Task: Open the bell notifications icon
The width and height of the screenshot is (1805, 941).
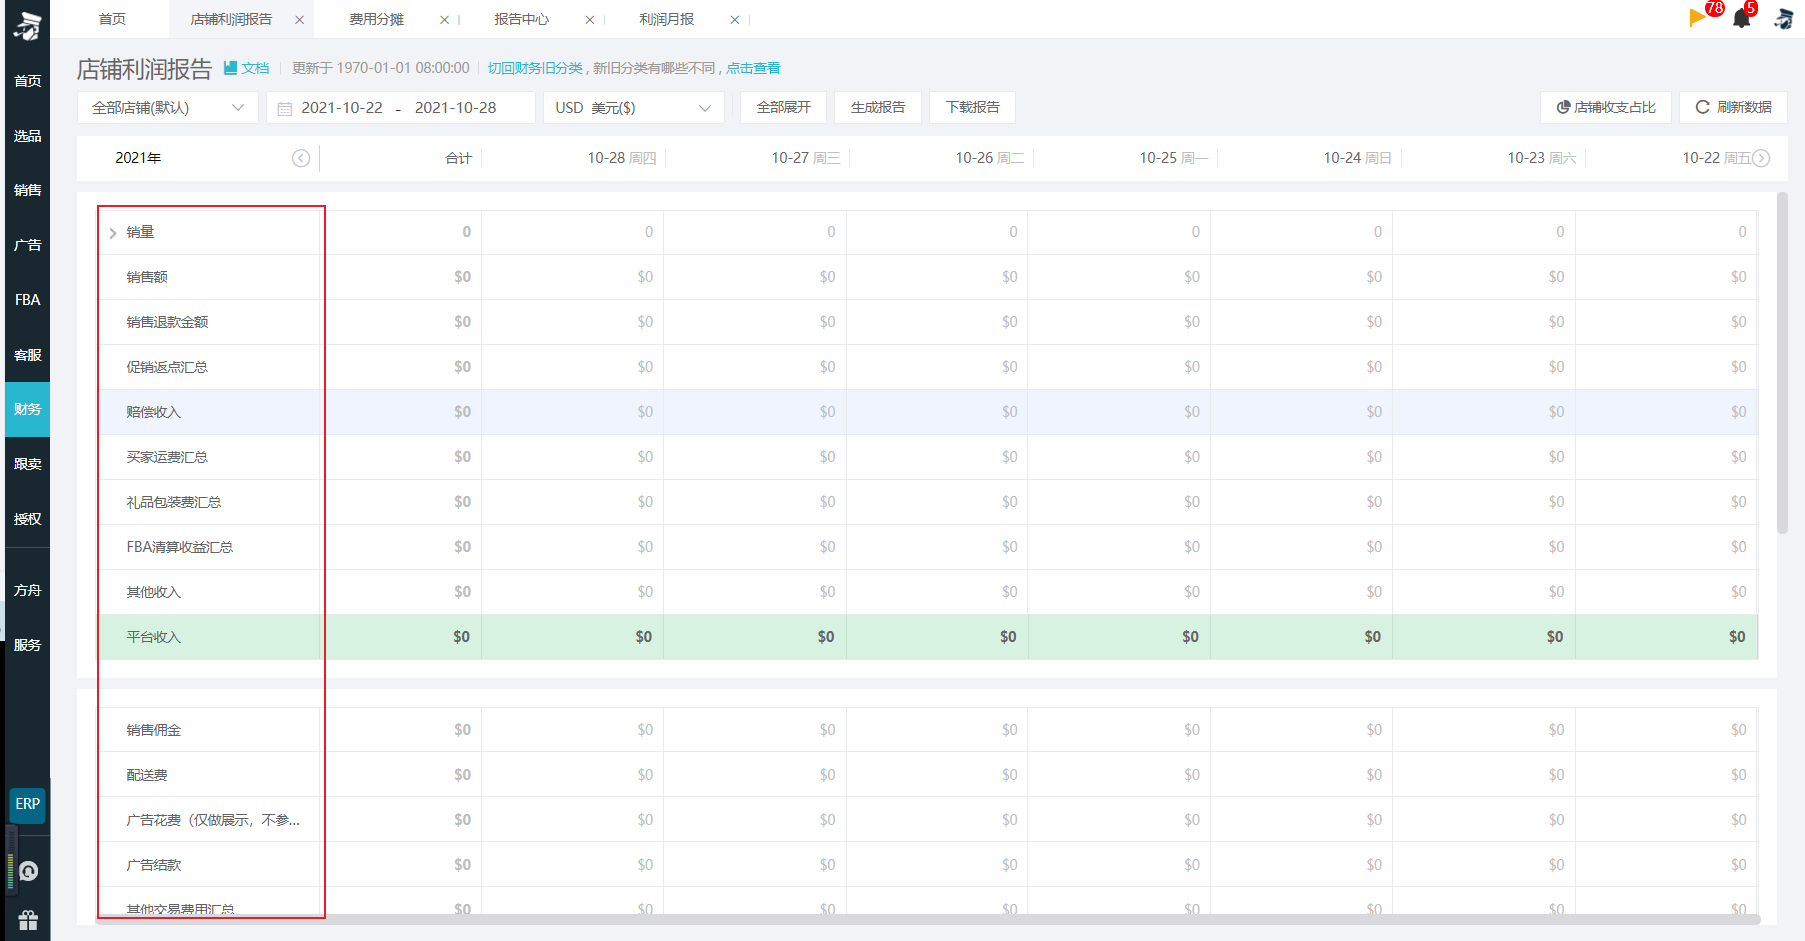Action: (x=1742, y=18)
